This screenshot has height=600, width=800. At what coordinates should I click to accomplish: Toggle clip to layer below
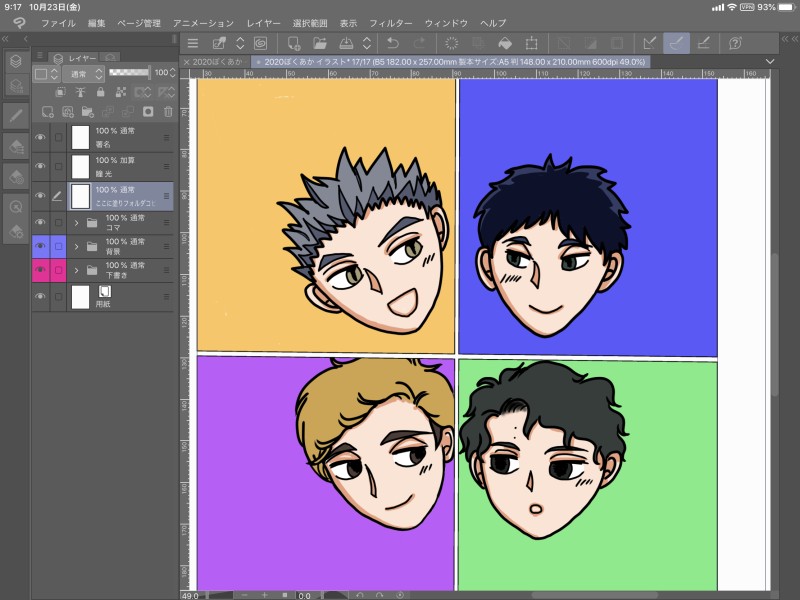pos(60,92)
